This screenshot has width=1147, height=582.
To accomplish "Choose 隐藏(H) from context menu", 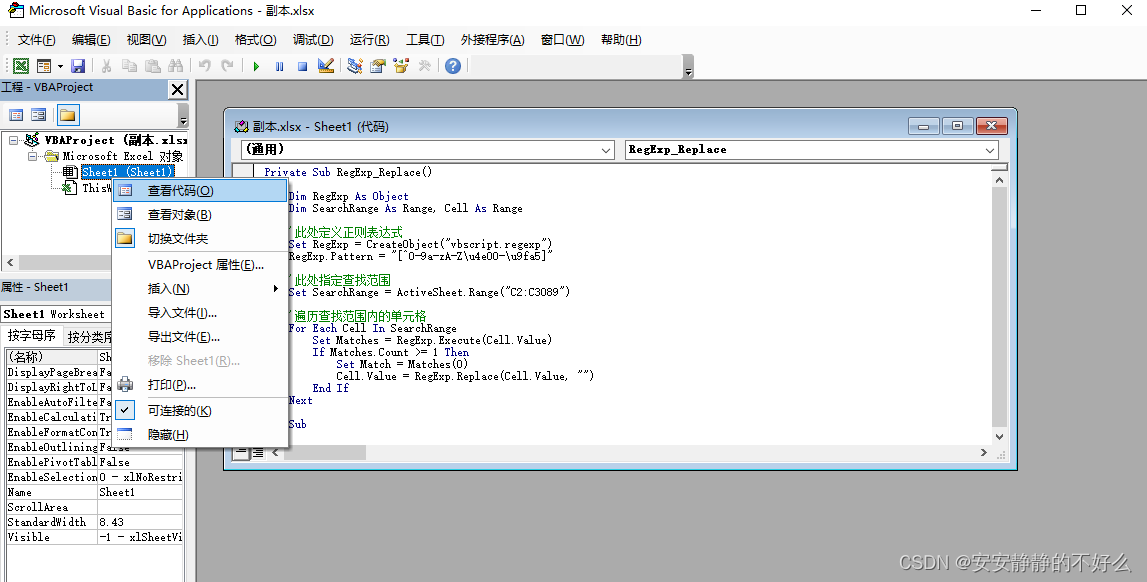I will coord(200,435).
